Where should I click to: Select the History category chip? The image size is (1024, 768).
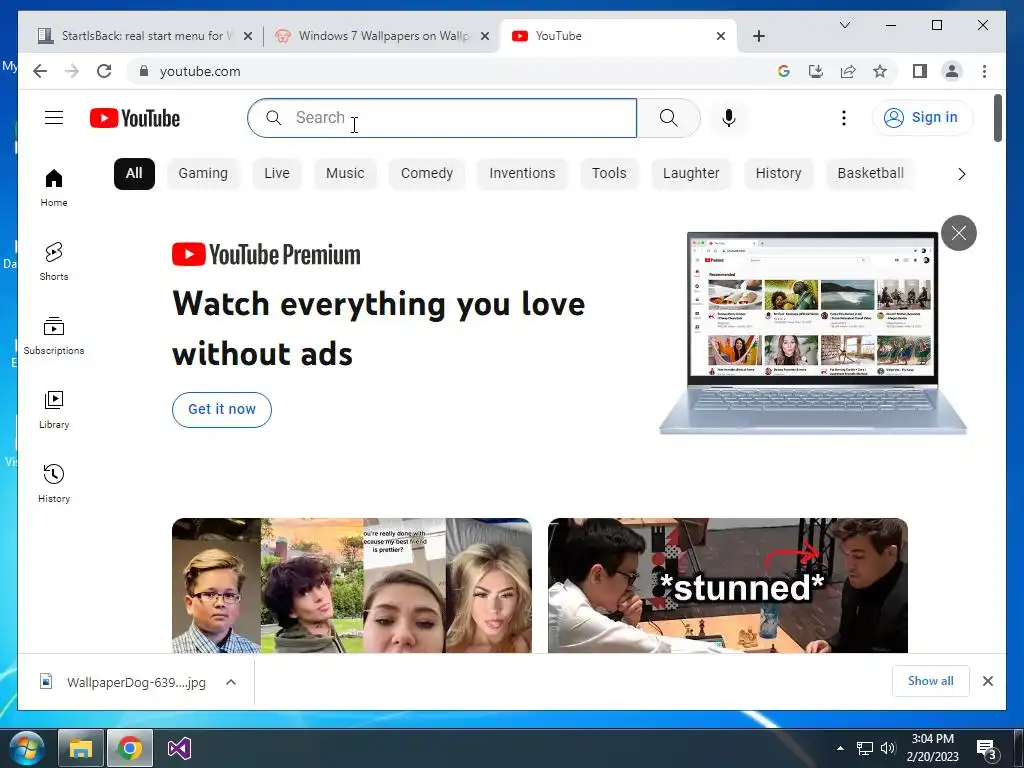(x=778, y=174)
